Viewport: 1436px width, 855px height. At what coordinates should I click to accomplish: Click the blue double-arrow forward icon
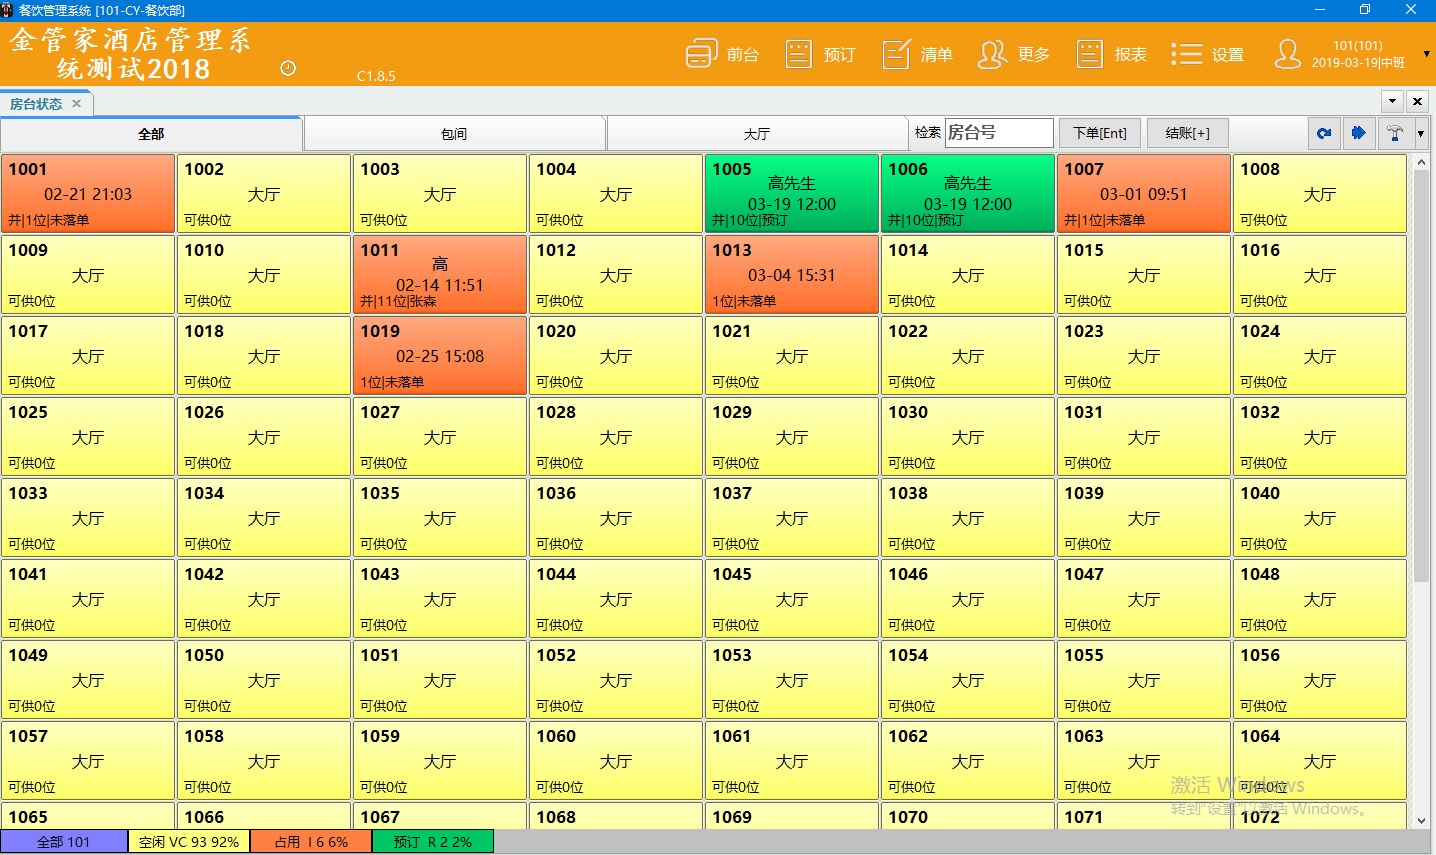pos(1358,133)
